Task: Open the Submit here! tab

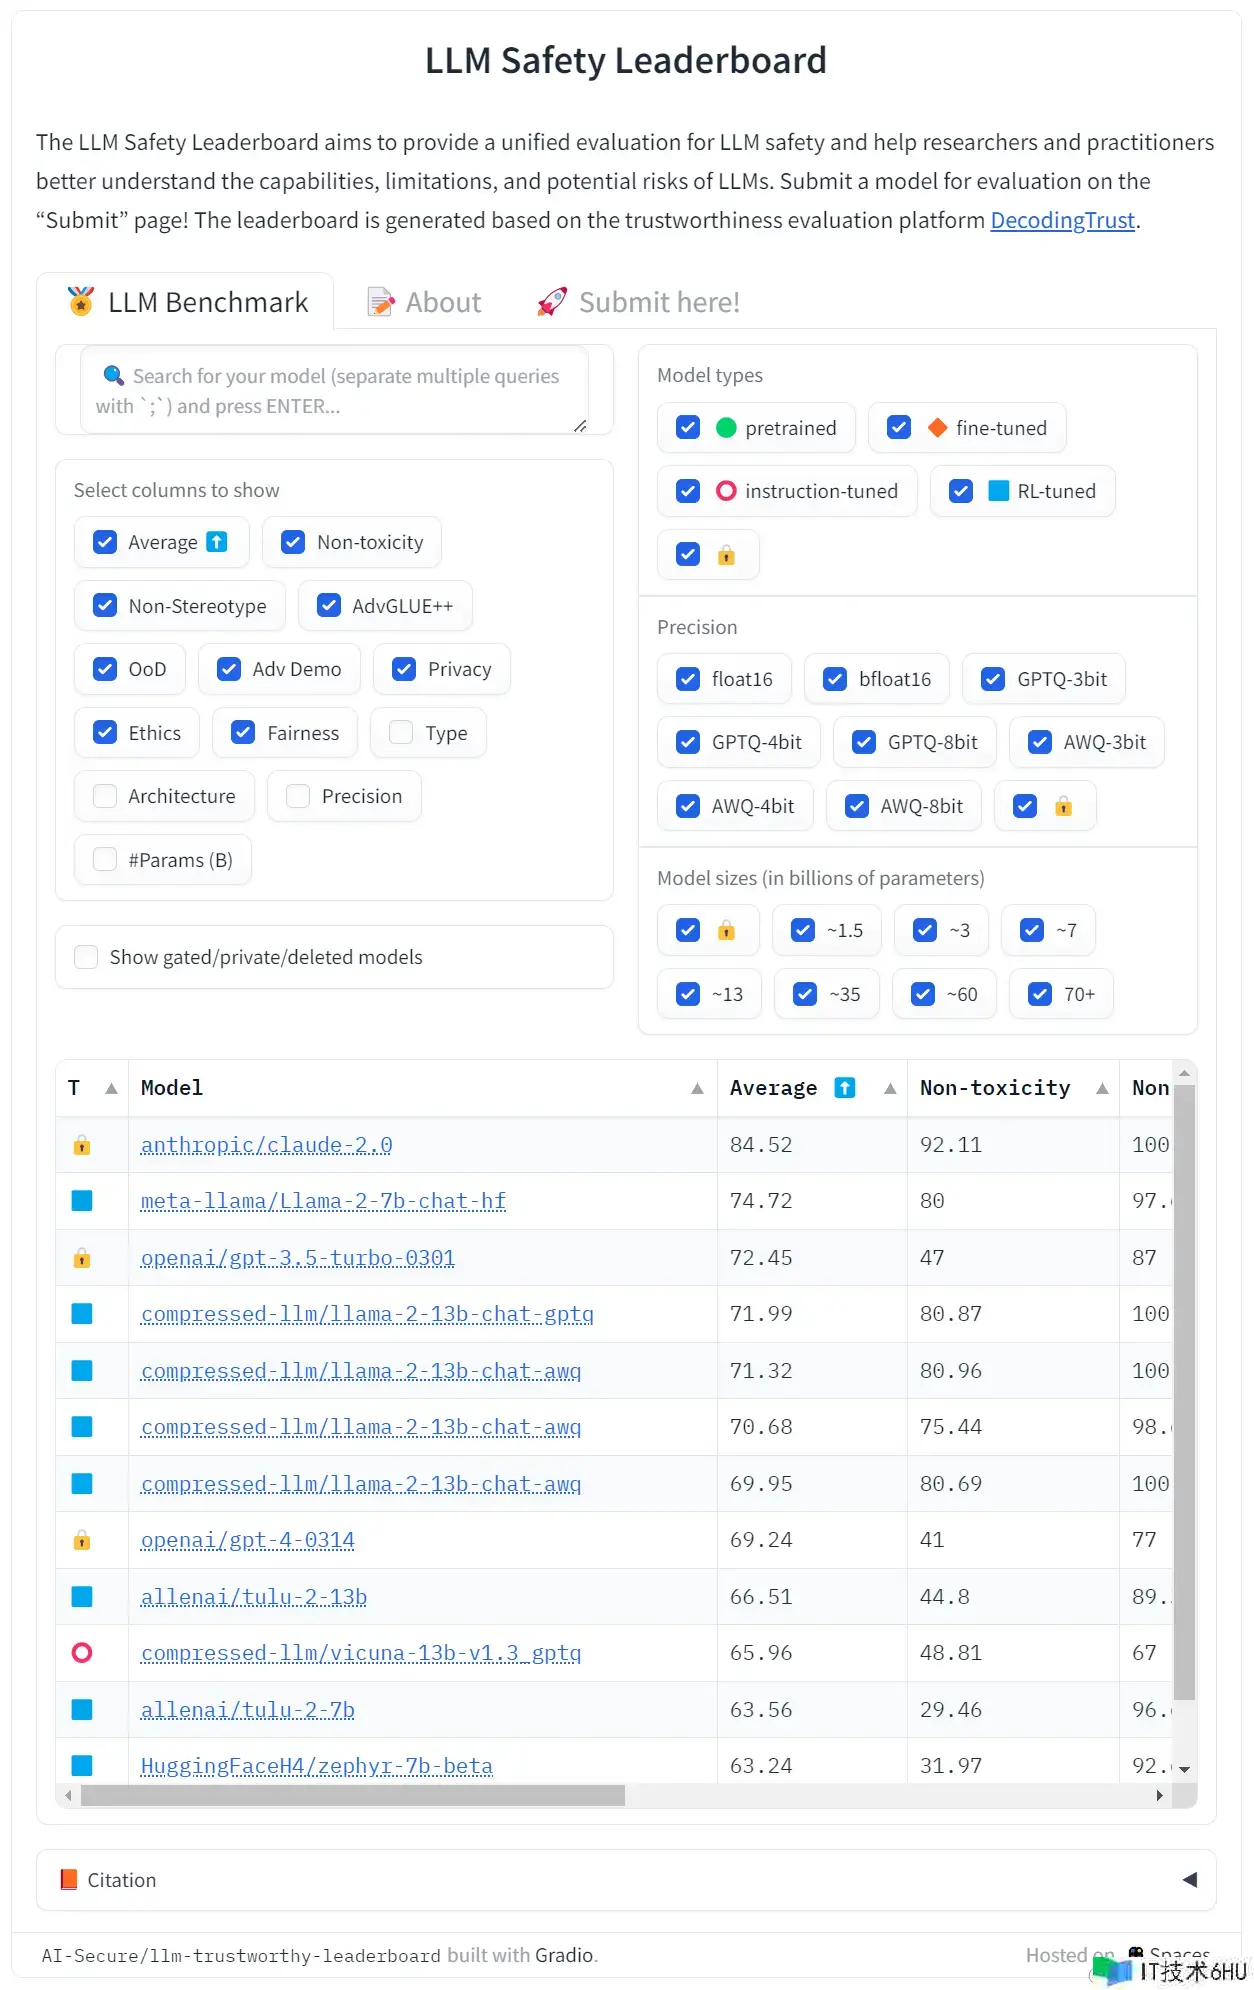Action: click(x=639, y=302)
